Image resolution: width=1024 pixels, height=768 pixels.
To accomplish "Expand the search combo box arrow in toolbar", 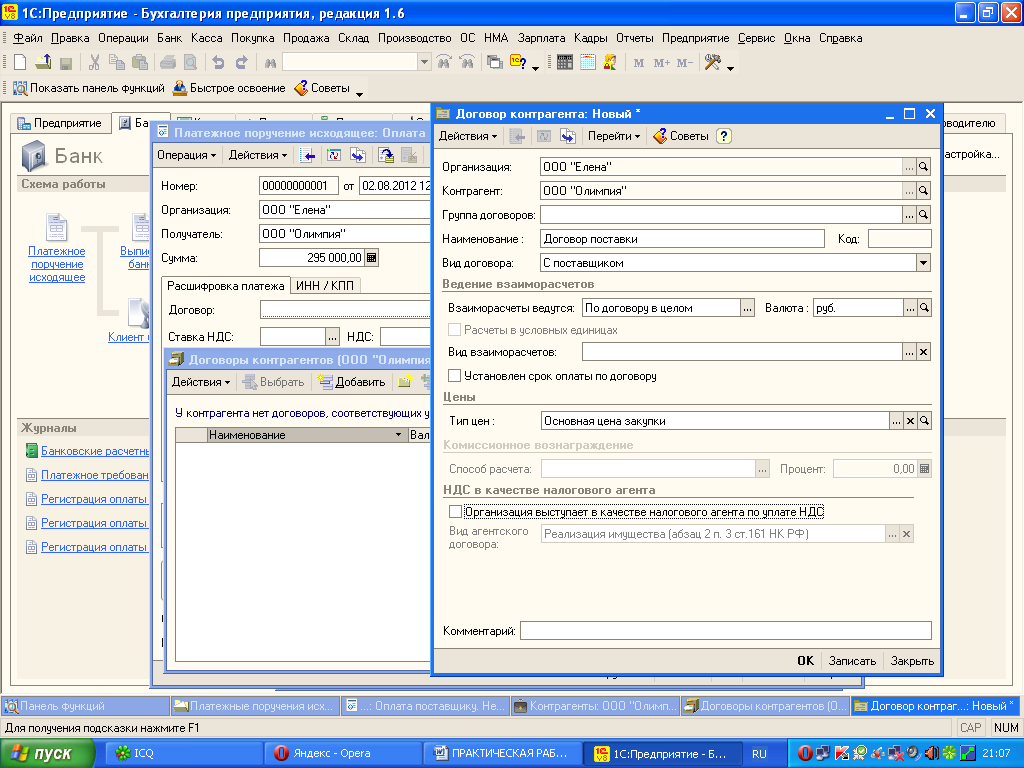I will click(x=424, y=63).
